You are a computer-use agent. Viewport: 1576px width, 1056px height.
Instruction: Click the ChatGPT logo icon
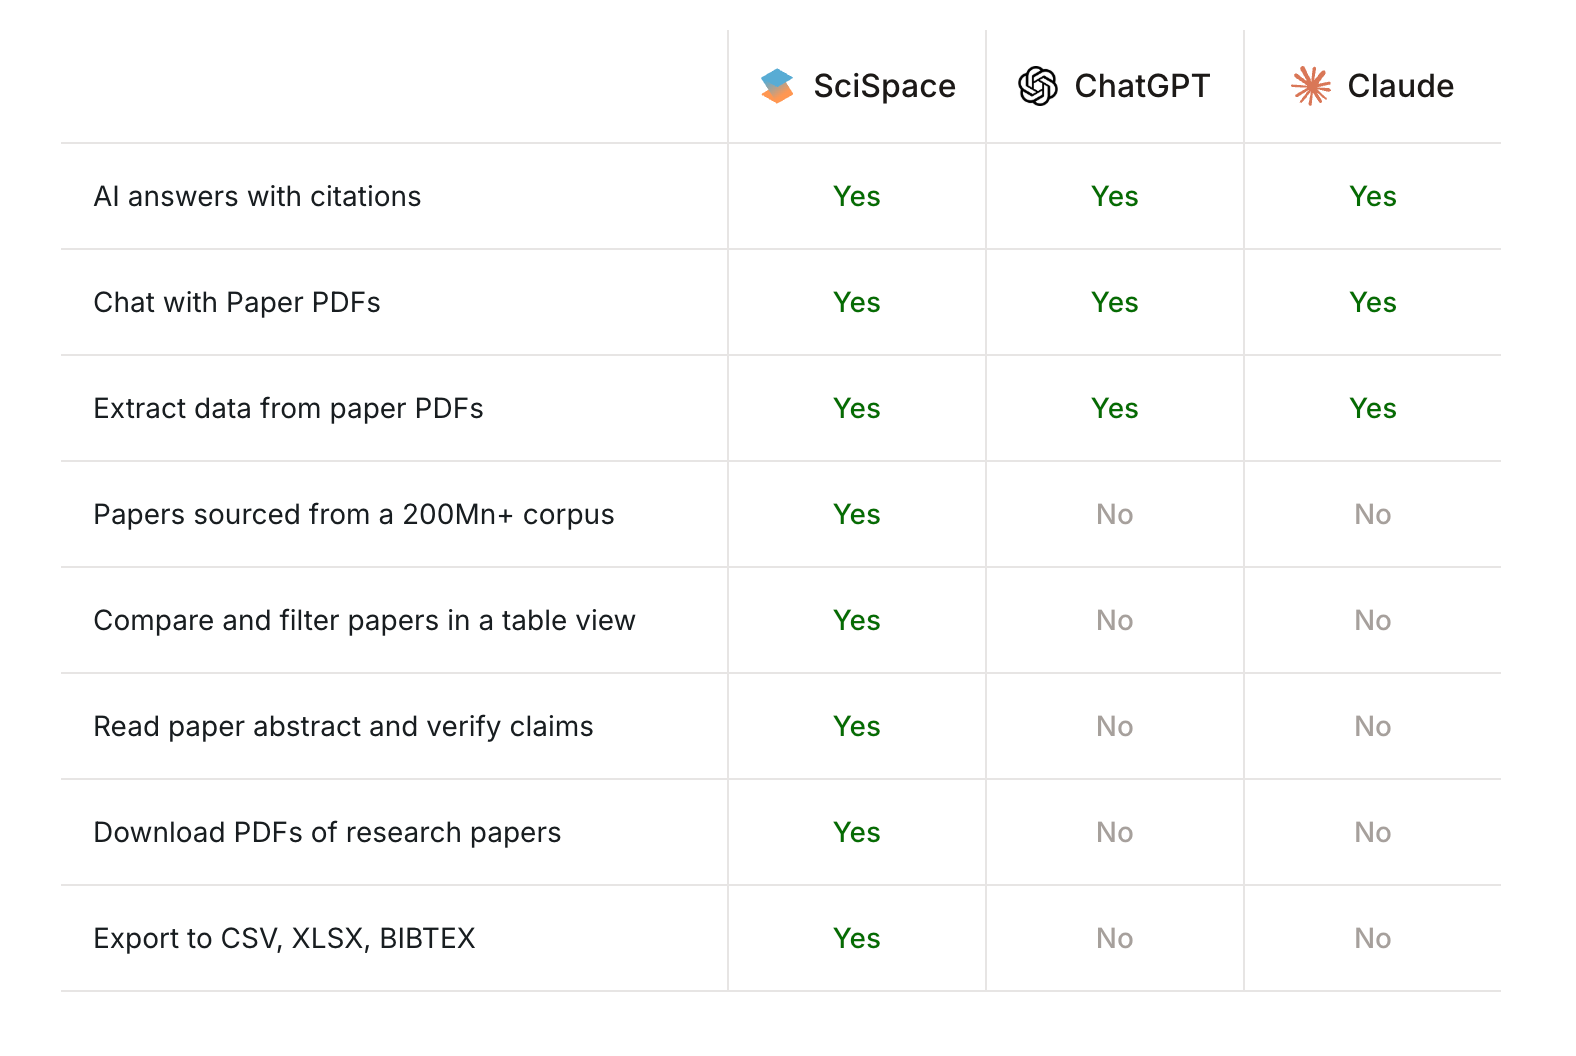[x=1038, y=86]
